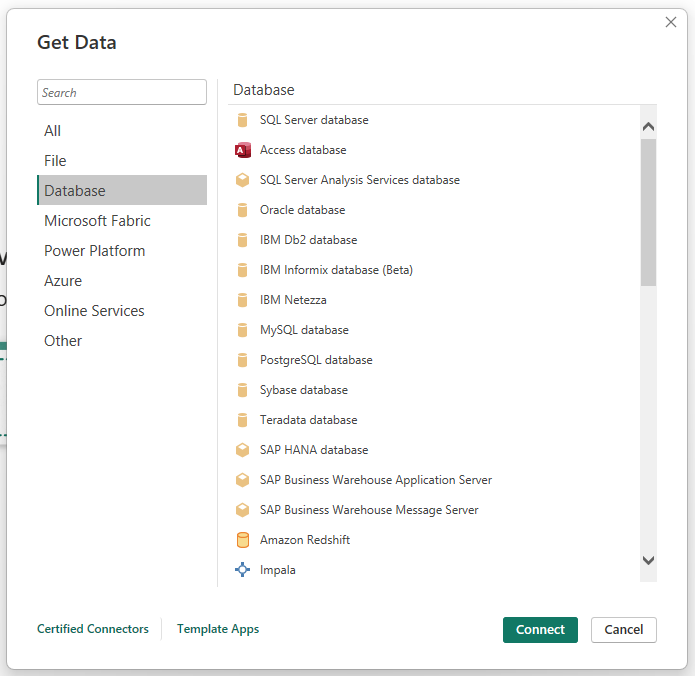Open the Online Services category
The width and height of the screenshot is (695, 676).
tap(122, 311)
